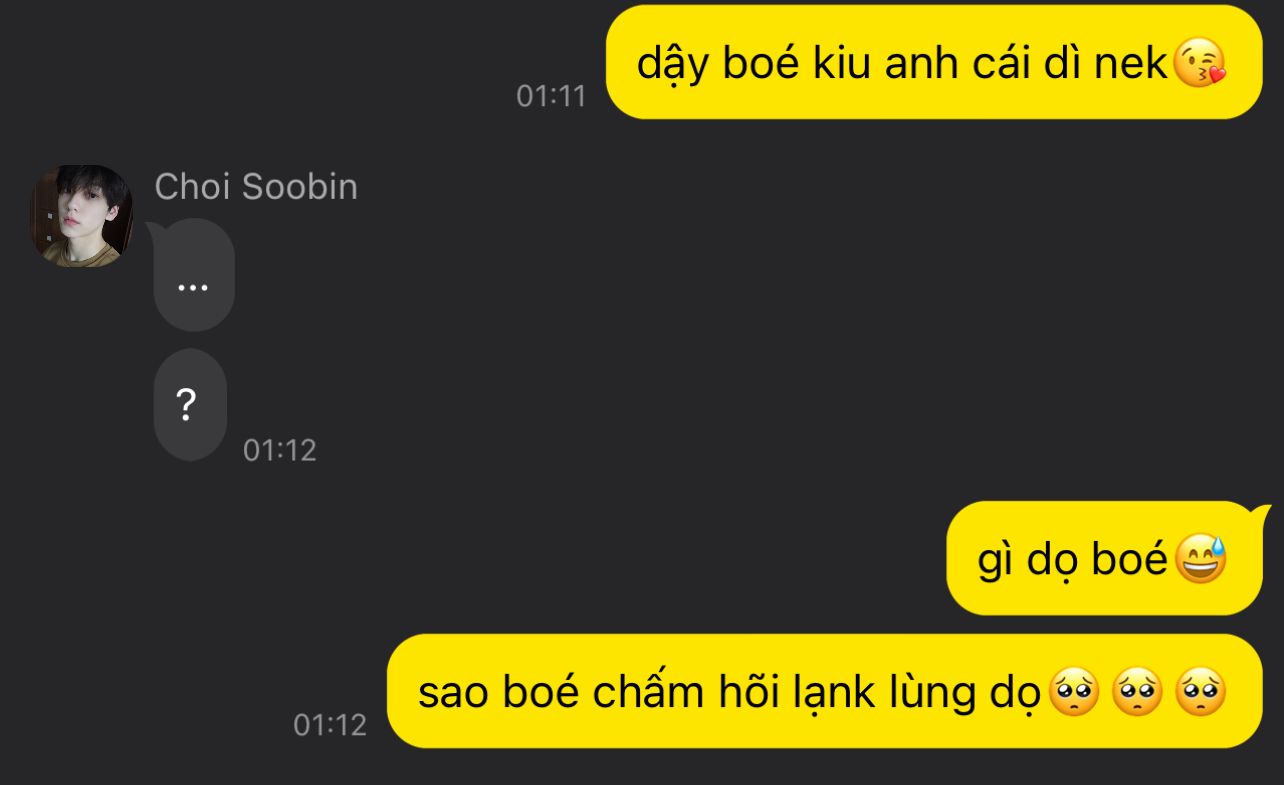Select the gray "..." message bubble
This screenshot has height=785, width=1284.
pyautogui.click(x=193, y=275)
